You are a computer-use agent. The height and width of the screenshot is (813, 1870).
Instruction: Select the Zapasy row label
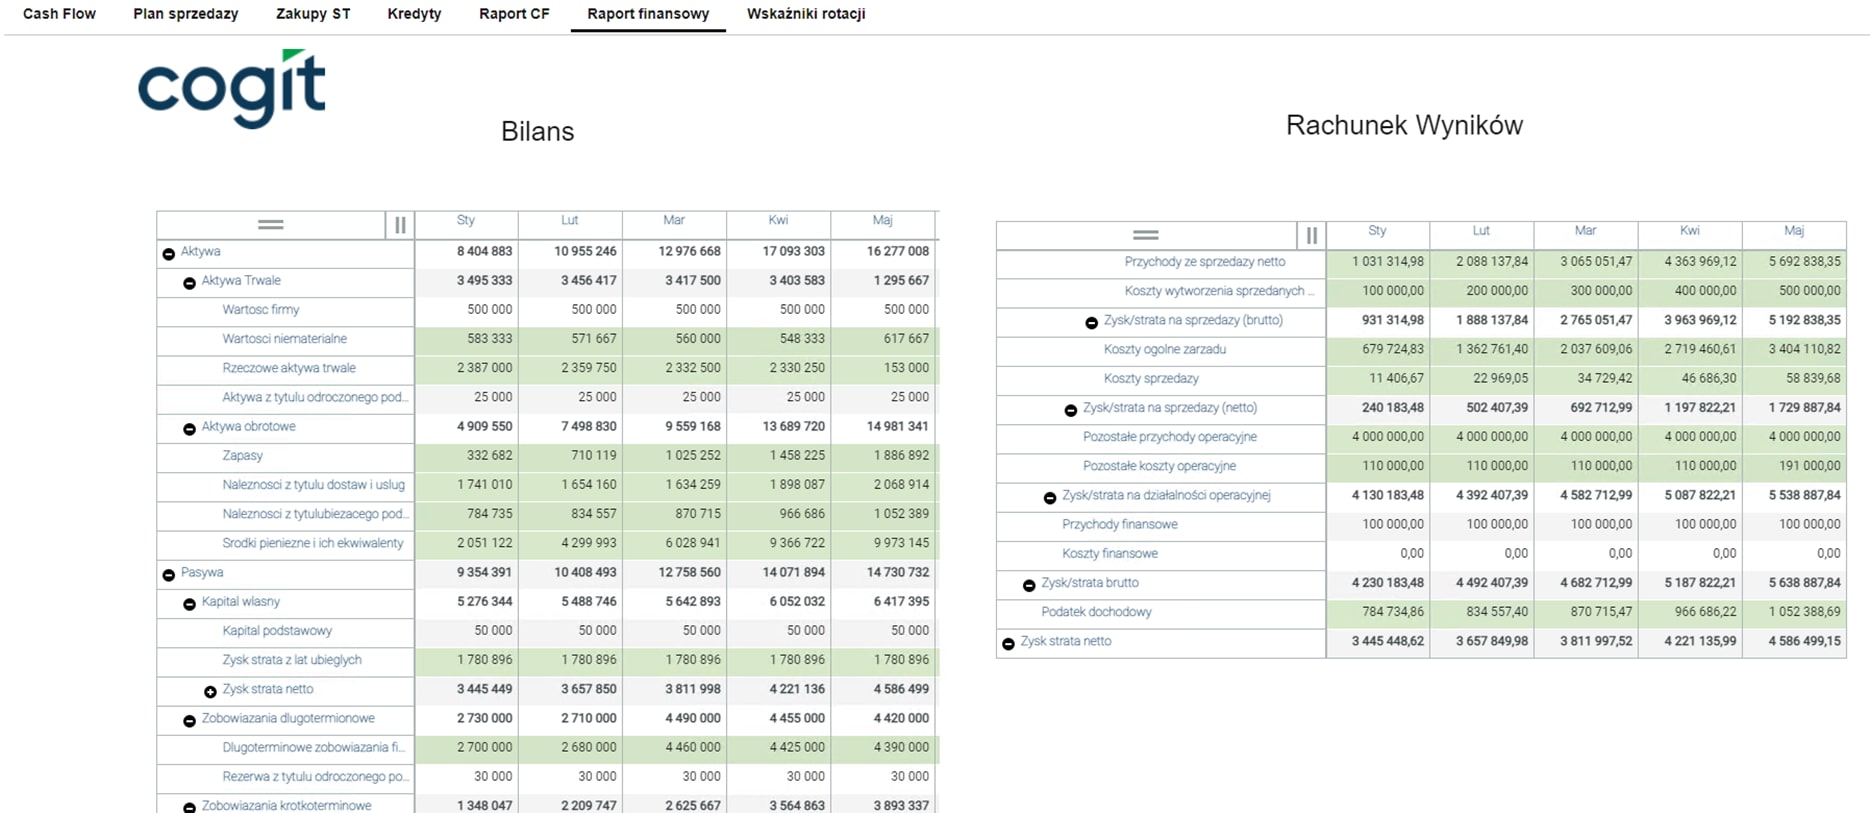coord(242,456)
